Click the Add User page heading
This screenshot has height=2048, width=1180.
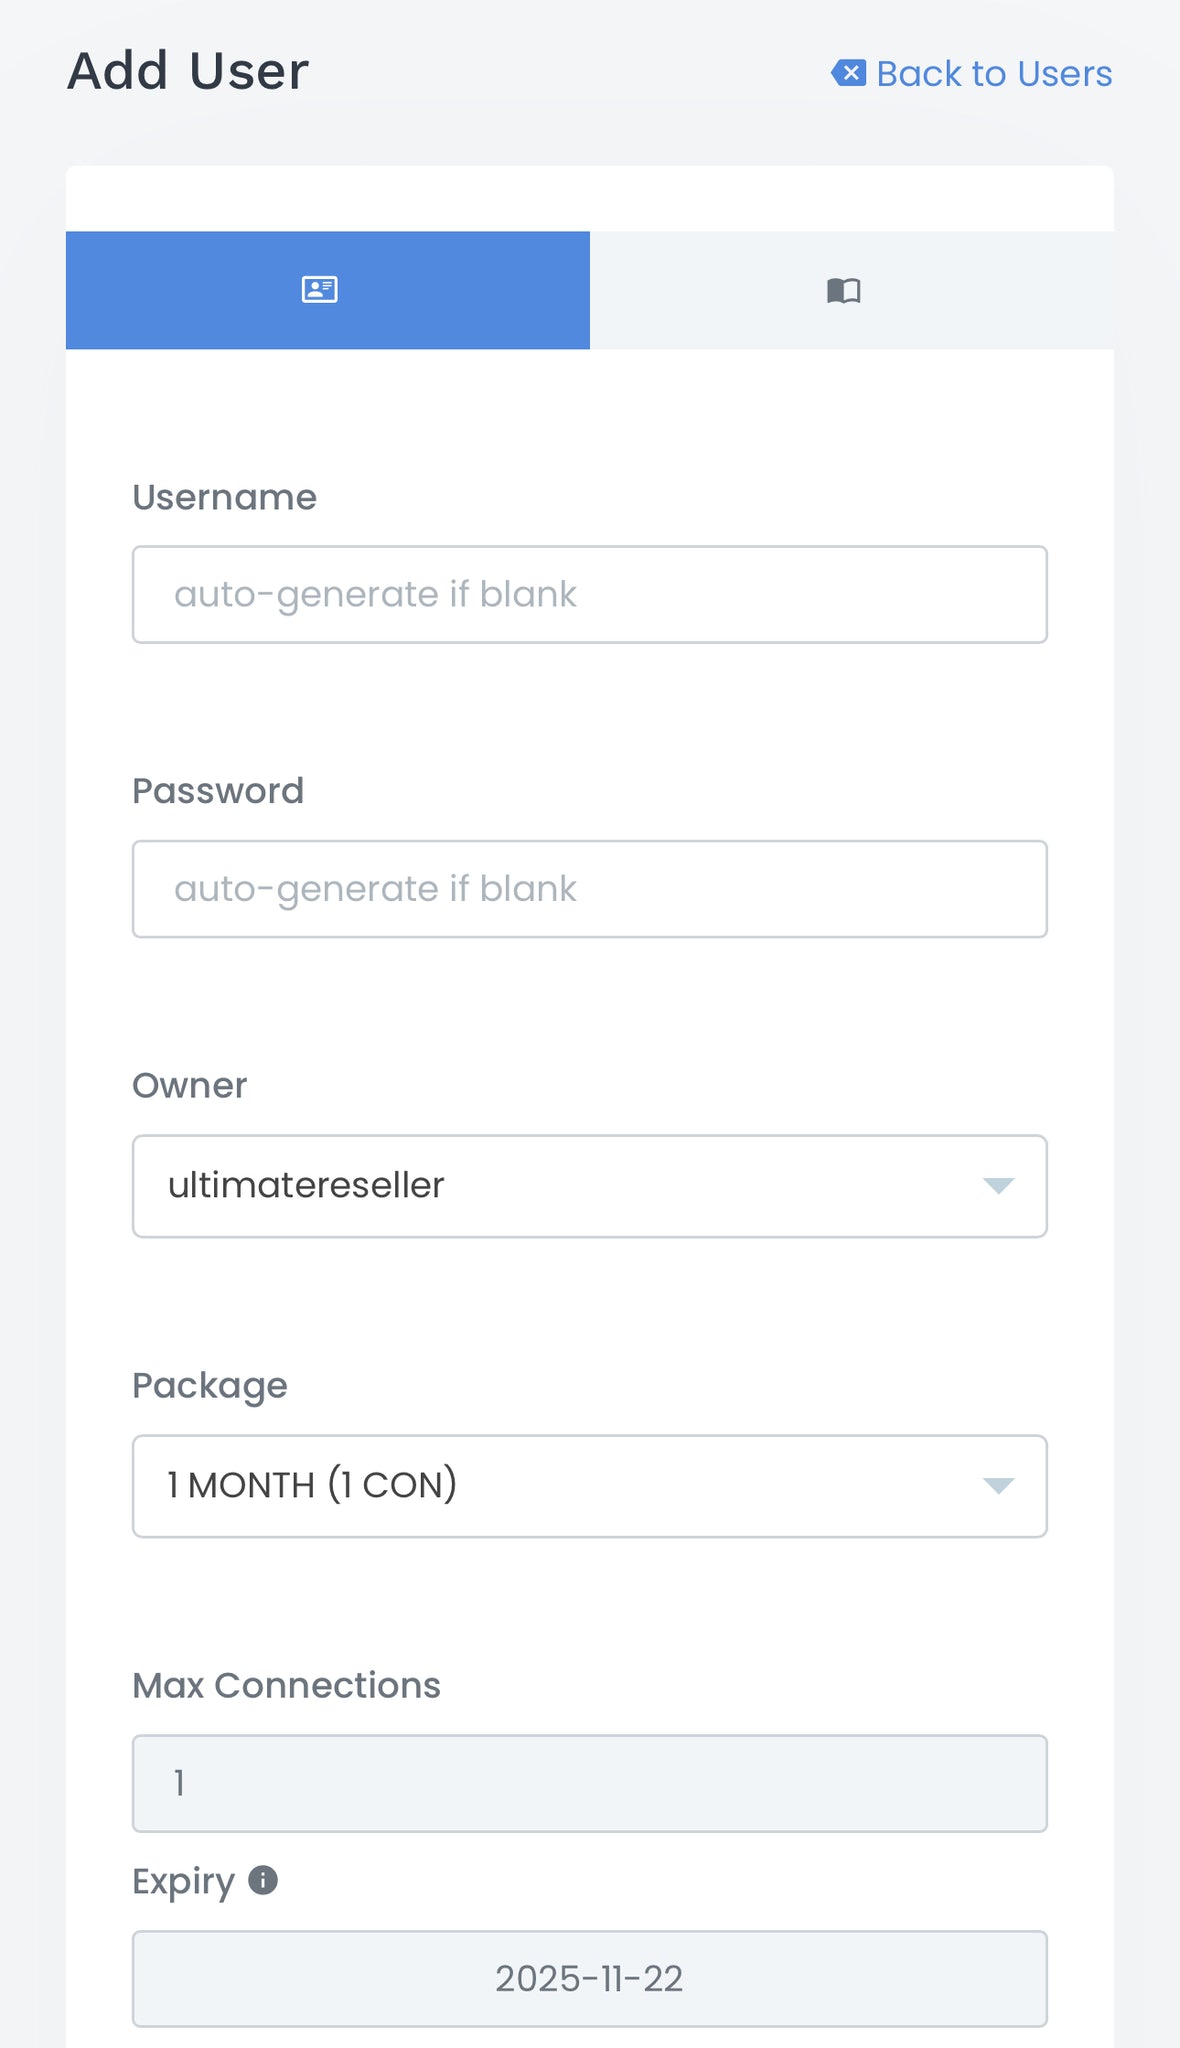[x=188, y=72]
